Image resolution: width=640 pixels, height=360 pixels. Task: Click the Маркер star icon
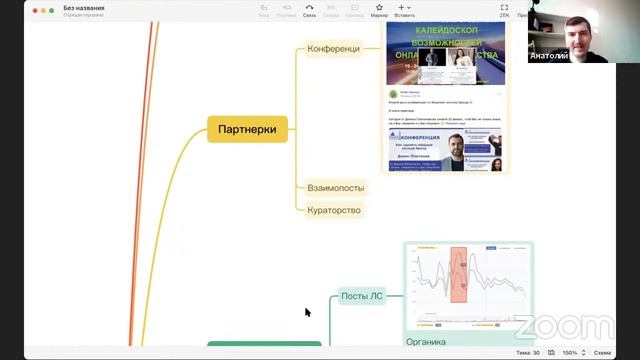(379, 7)
